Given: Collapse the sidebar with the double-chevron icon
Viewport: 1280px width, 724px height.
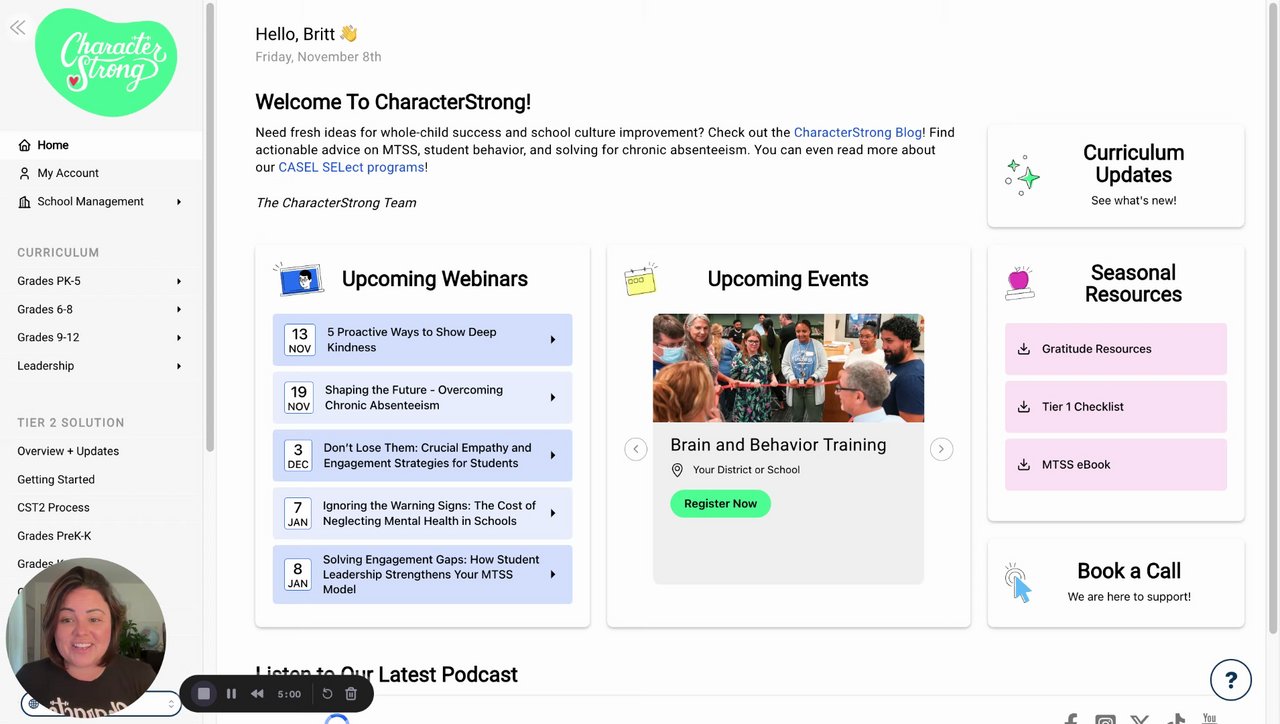Looking at the screenshot, I should point(17,28).
